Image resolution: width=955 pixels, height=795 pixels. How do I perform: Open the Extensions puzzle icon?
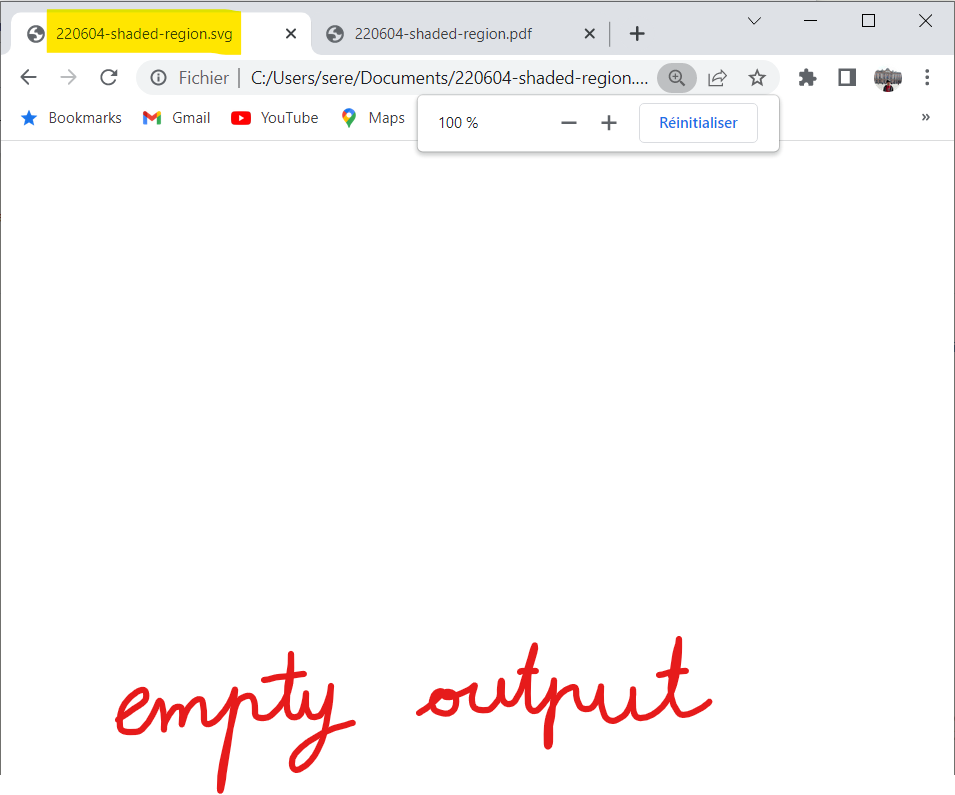click(807, 78)
